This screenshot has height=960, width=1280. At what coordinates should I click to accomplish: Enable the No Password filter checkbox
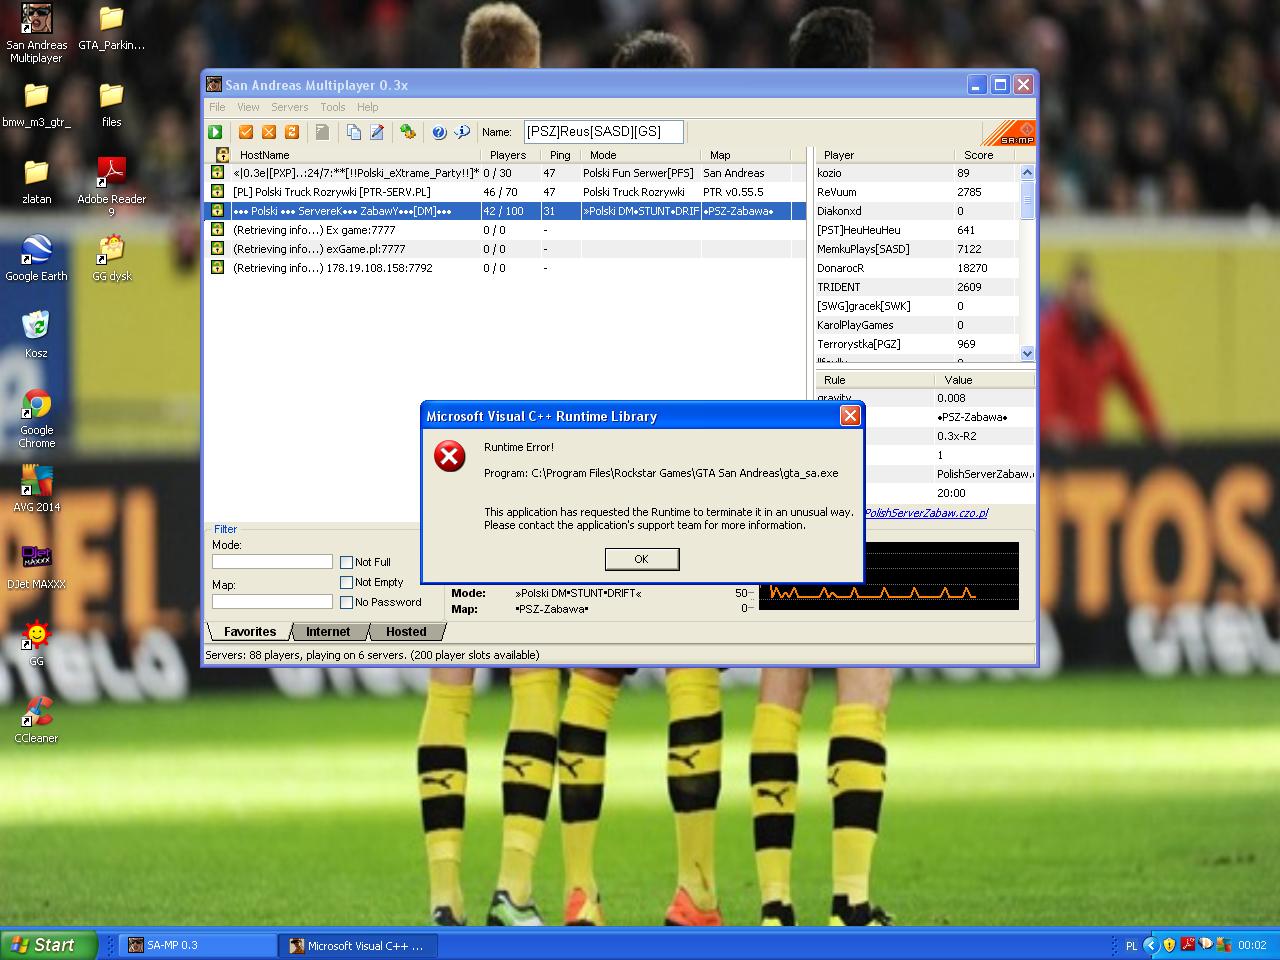[x=346, y=602]
